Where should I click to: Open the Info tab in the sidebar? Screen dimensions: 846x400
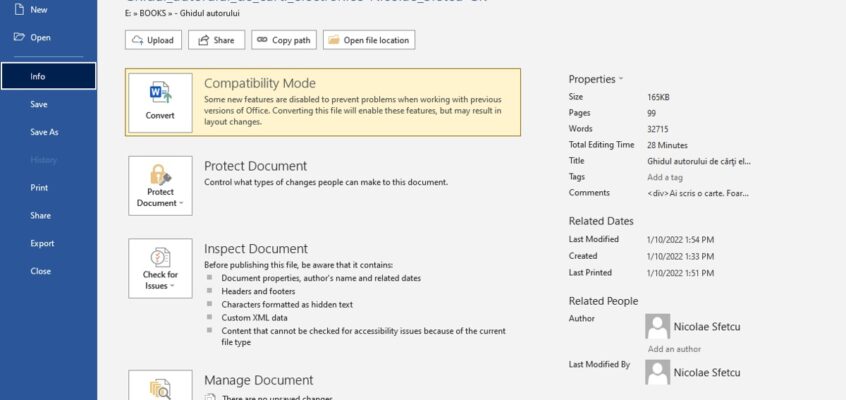49,76
